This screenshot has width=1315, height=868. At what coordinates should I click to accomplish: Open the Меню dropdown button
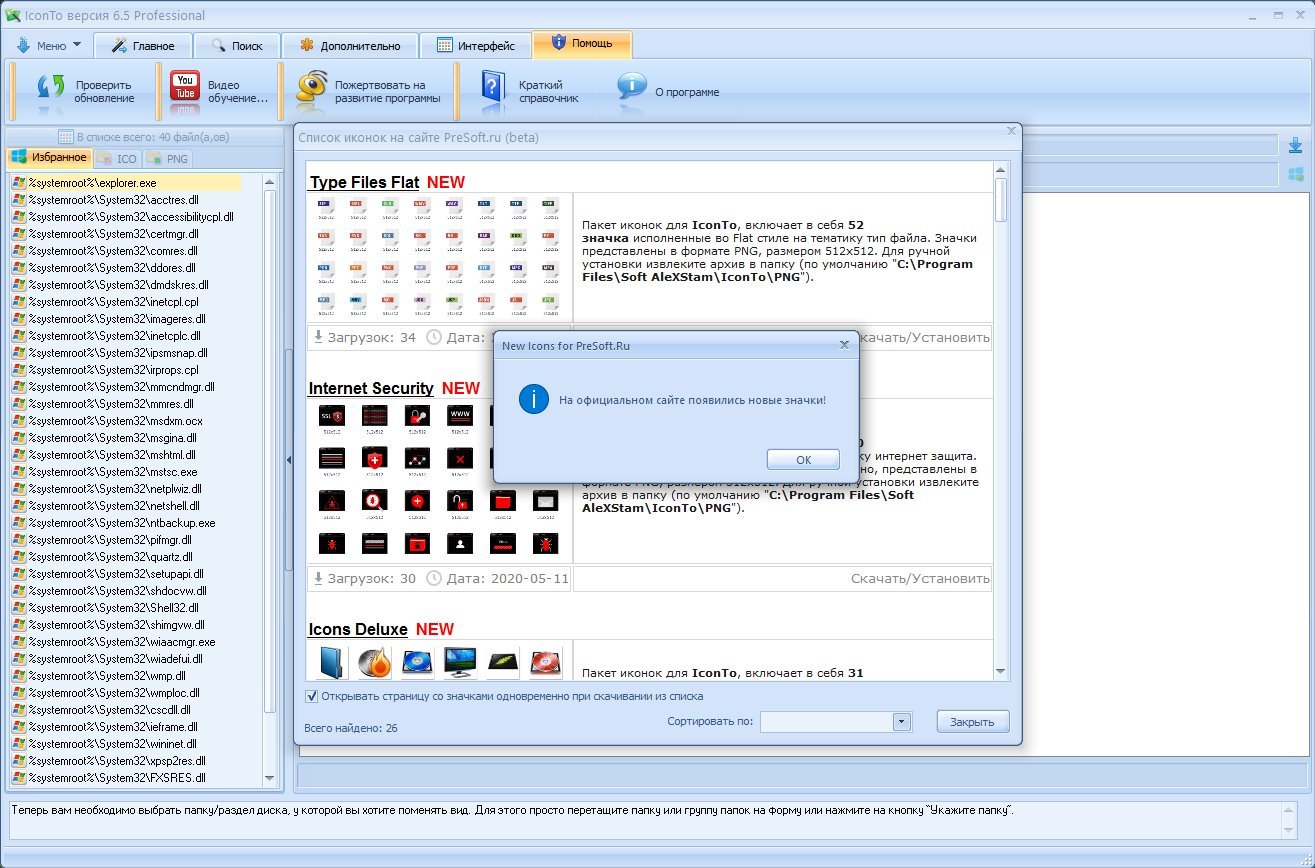pos(49,45)
